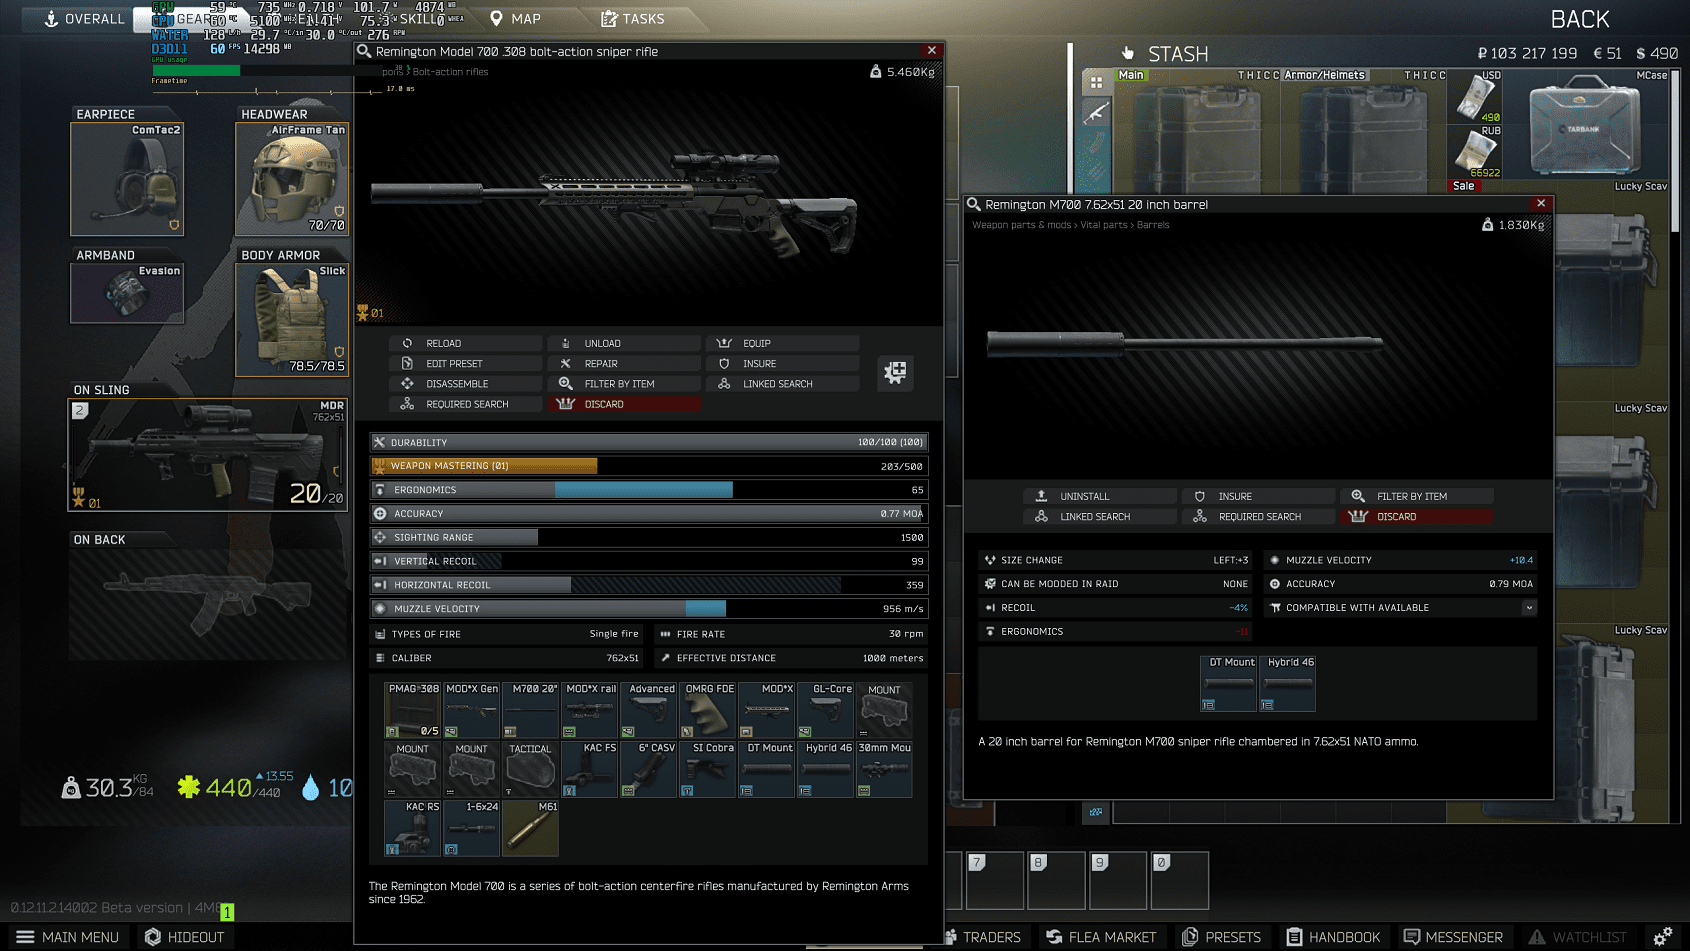Image resolution: width=1690 pixels, height=951 pixels.
Task: Insure the M700 barrel
Action: (x=1258, y=496)
